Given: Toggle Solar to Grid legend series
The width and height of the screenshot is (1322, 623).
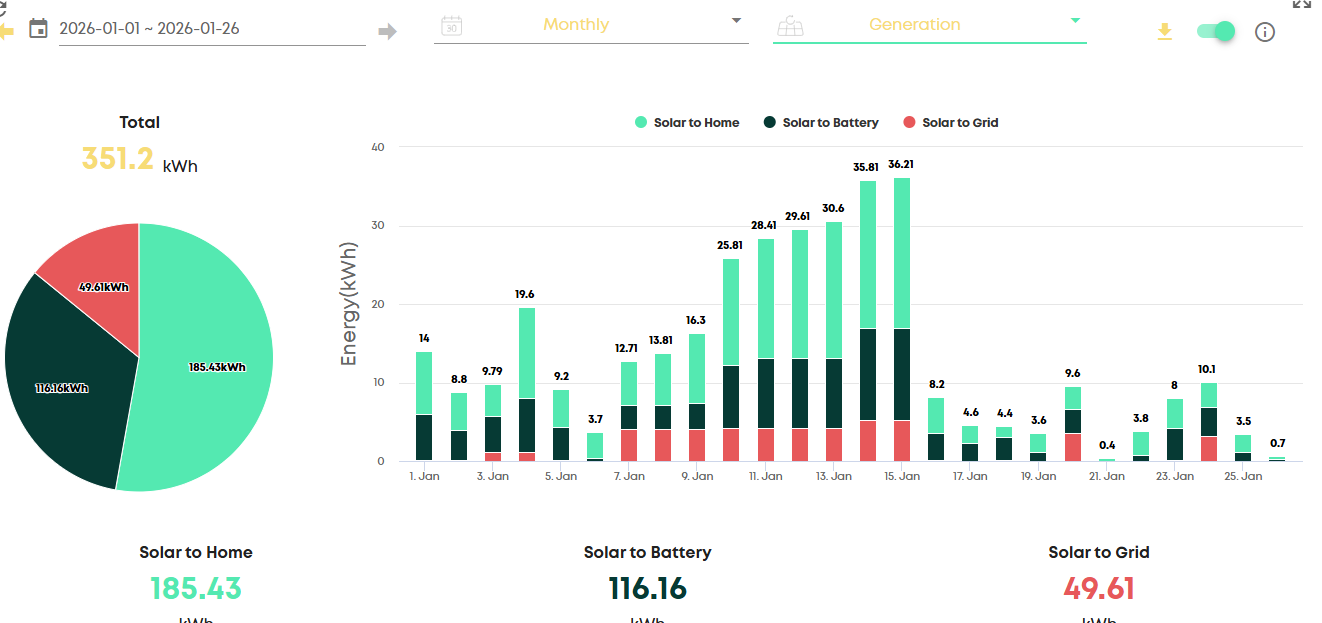Looking at the screenshot, I should (x=950, y=123).
